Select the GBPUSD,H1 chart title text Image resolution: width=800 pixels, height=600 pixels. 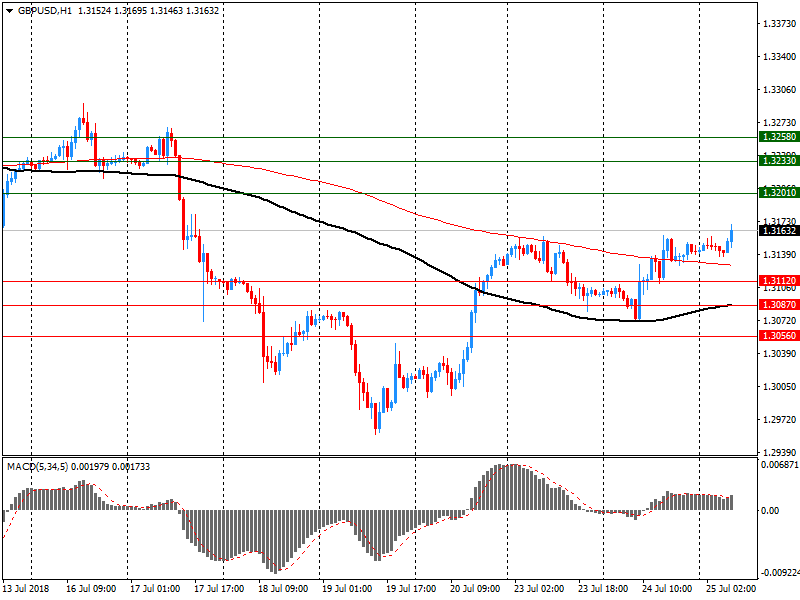pos(45,10)
